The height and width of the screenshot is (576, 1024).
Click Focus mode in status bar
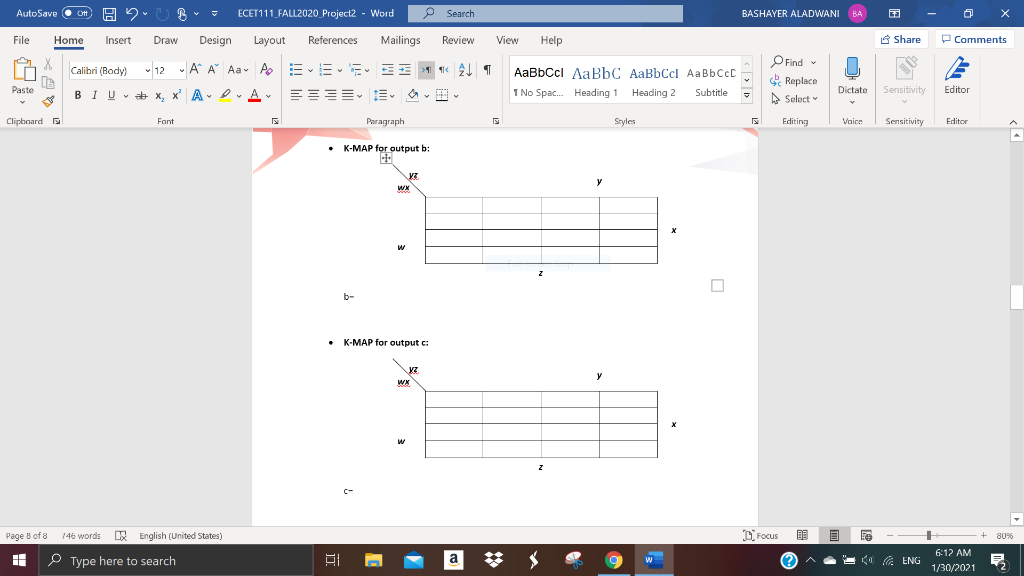(761, 536)
